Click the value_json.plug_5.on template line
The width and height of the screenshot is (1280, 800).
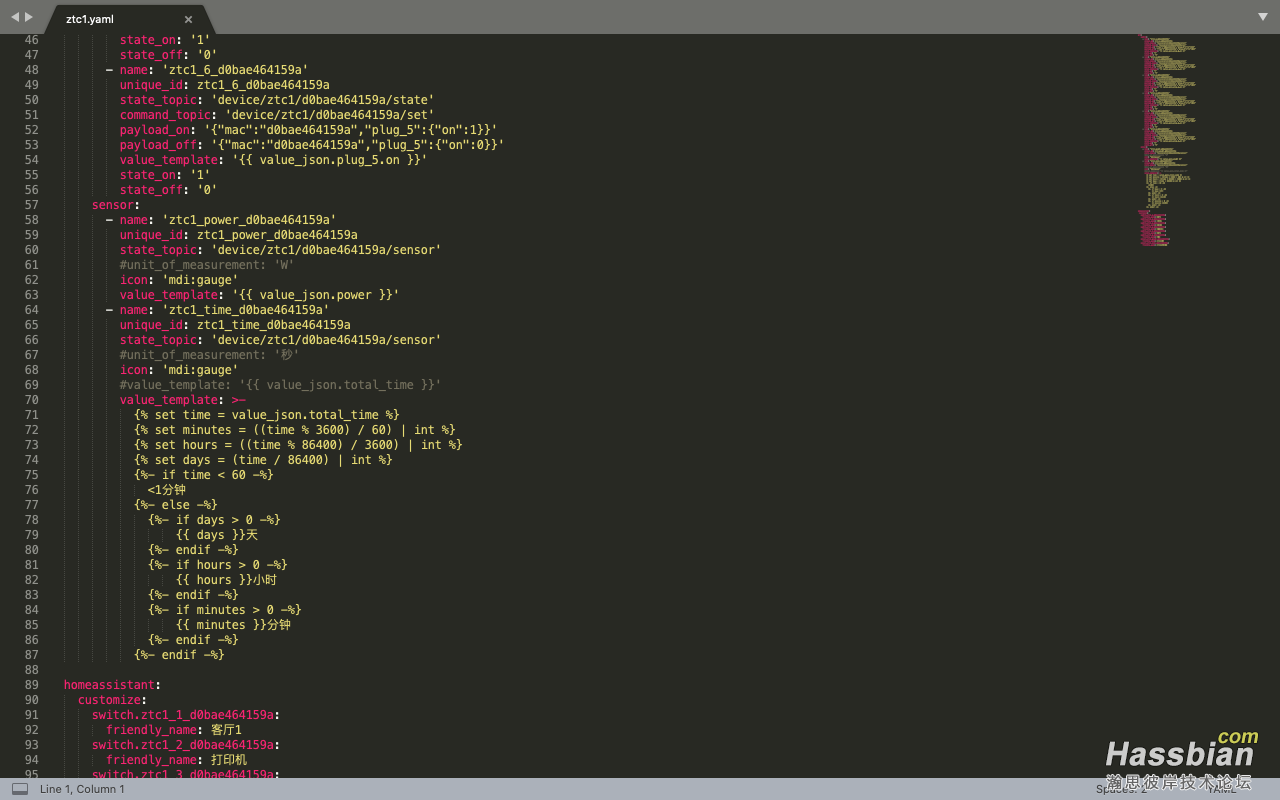click(x=274, y=160)
